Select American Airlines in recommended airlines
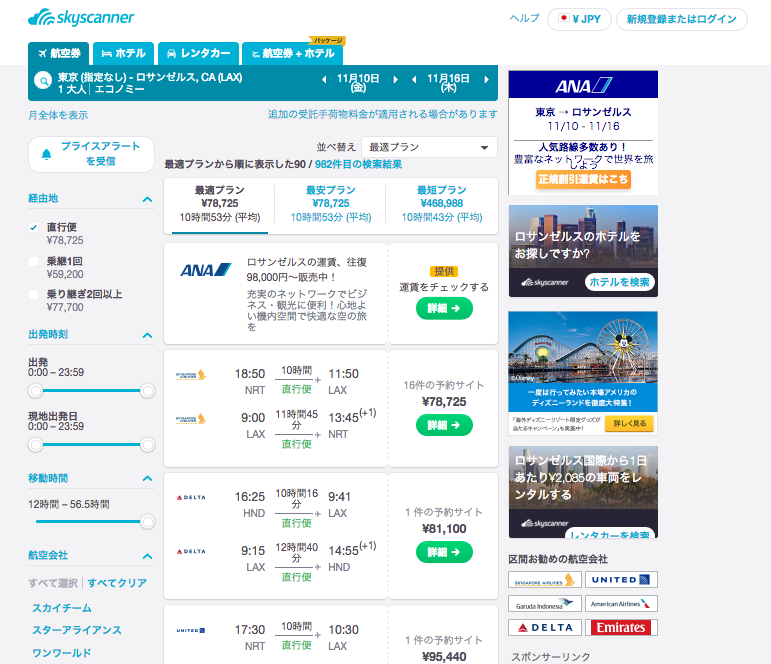 (x=621, y=604)
